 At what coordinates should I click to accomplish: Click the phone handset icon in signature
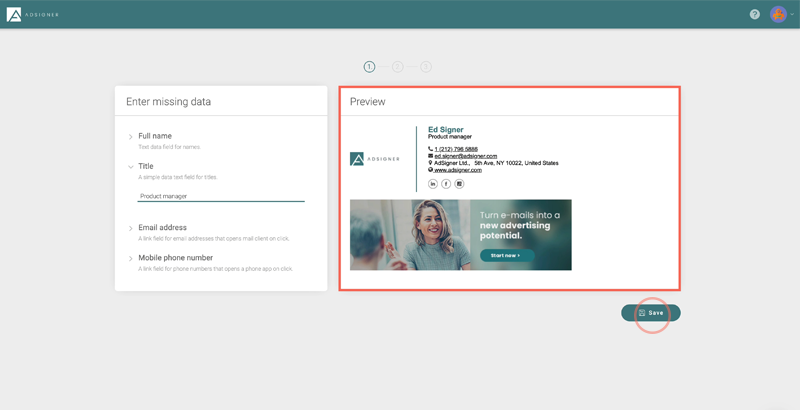(431, 149)
